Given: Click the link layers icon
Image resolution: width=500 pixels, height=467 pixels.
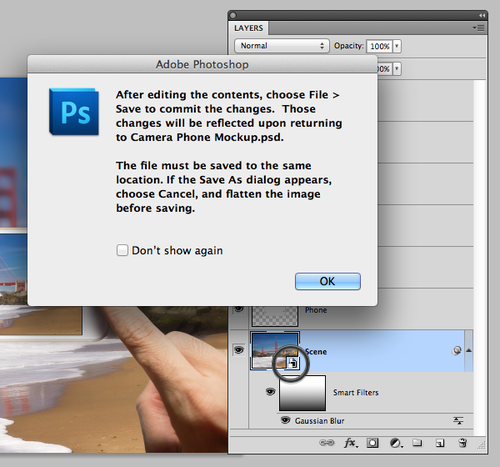Looking at the screenshot, I should (x=327, y=443).
